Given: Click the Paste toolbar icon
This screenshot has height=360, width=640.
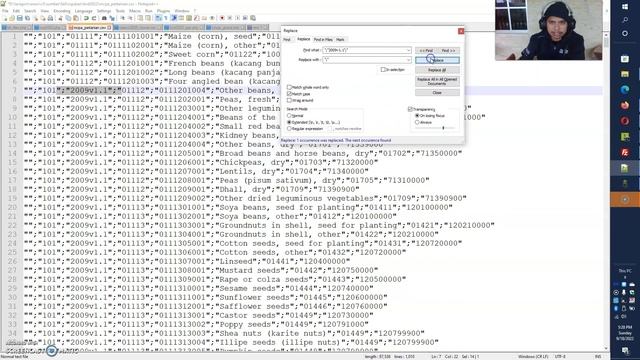Looking at the screenshot, I should coord(76,18).
